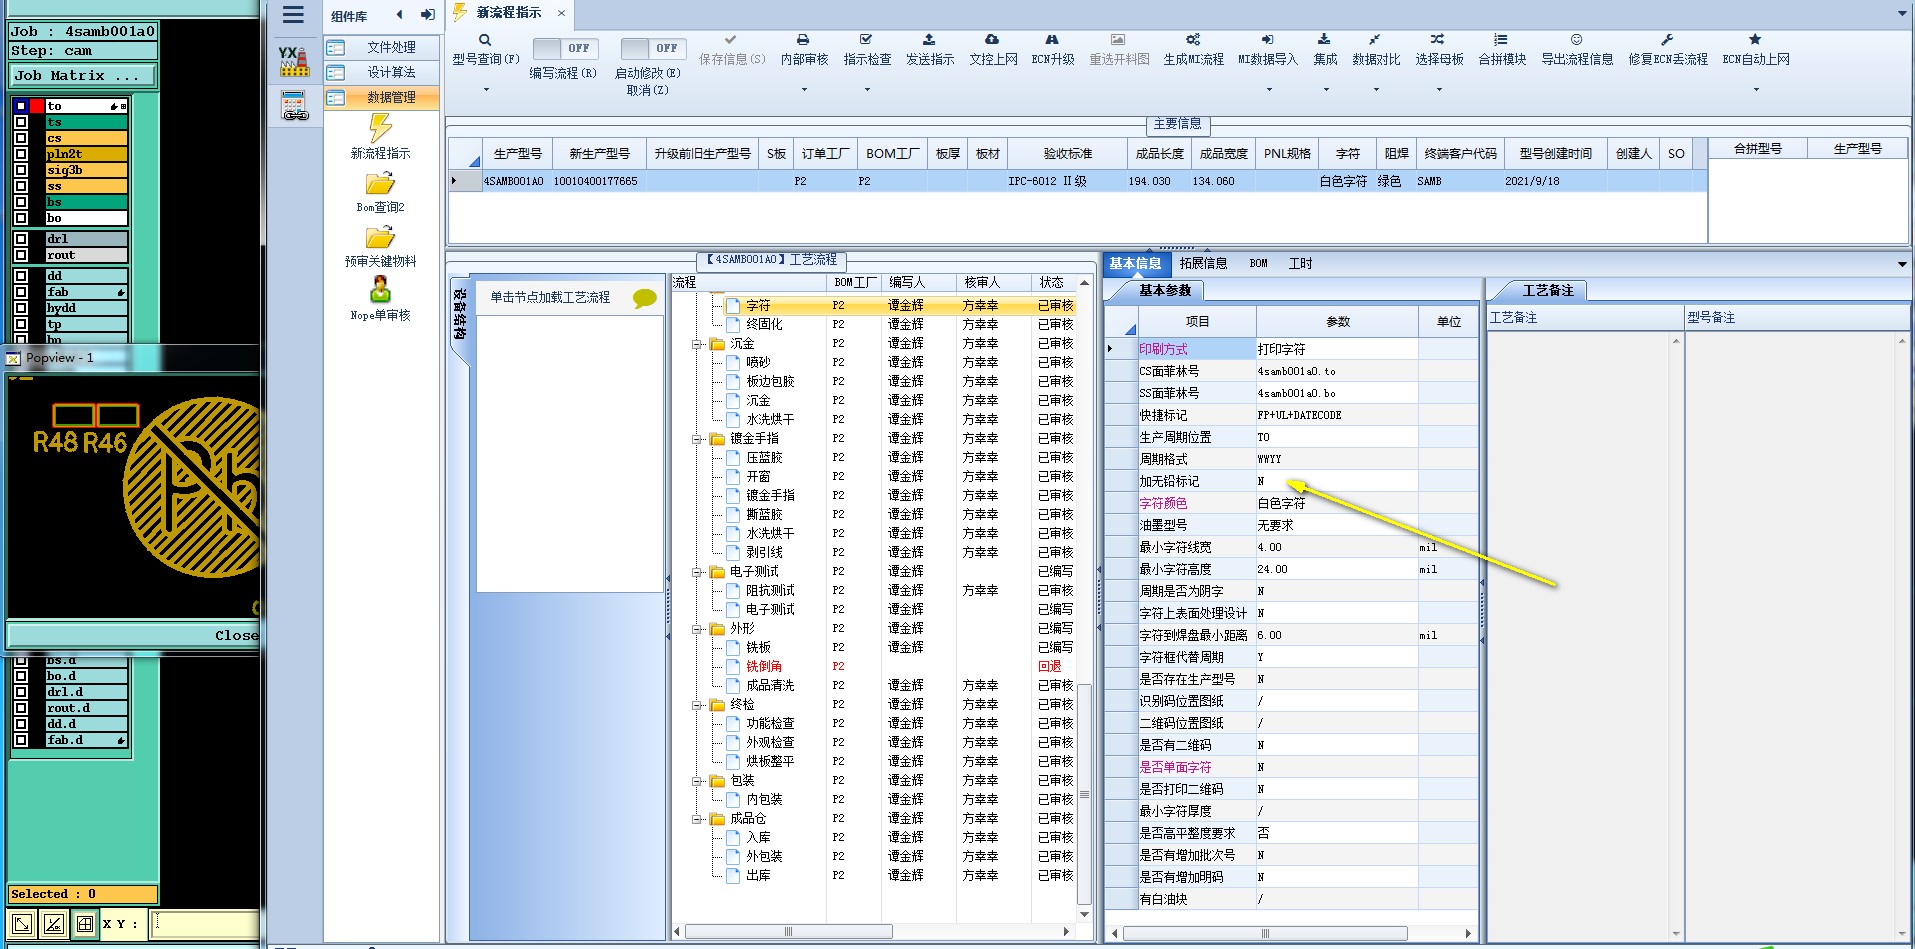Collapse the 镀金手指 process tree node
Screen dimensions: 1915x949
(697, 439)
